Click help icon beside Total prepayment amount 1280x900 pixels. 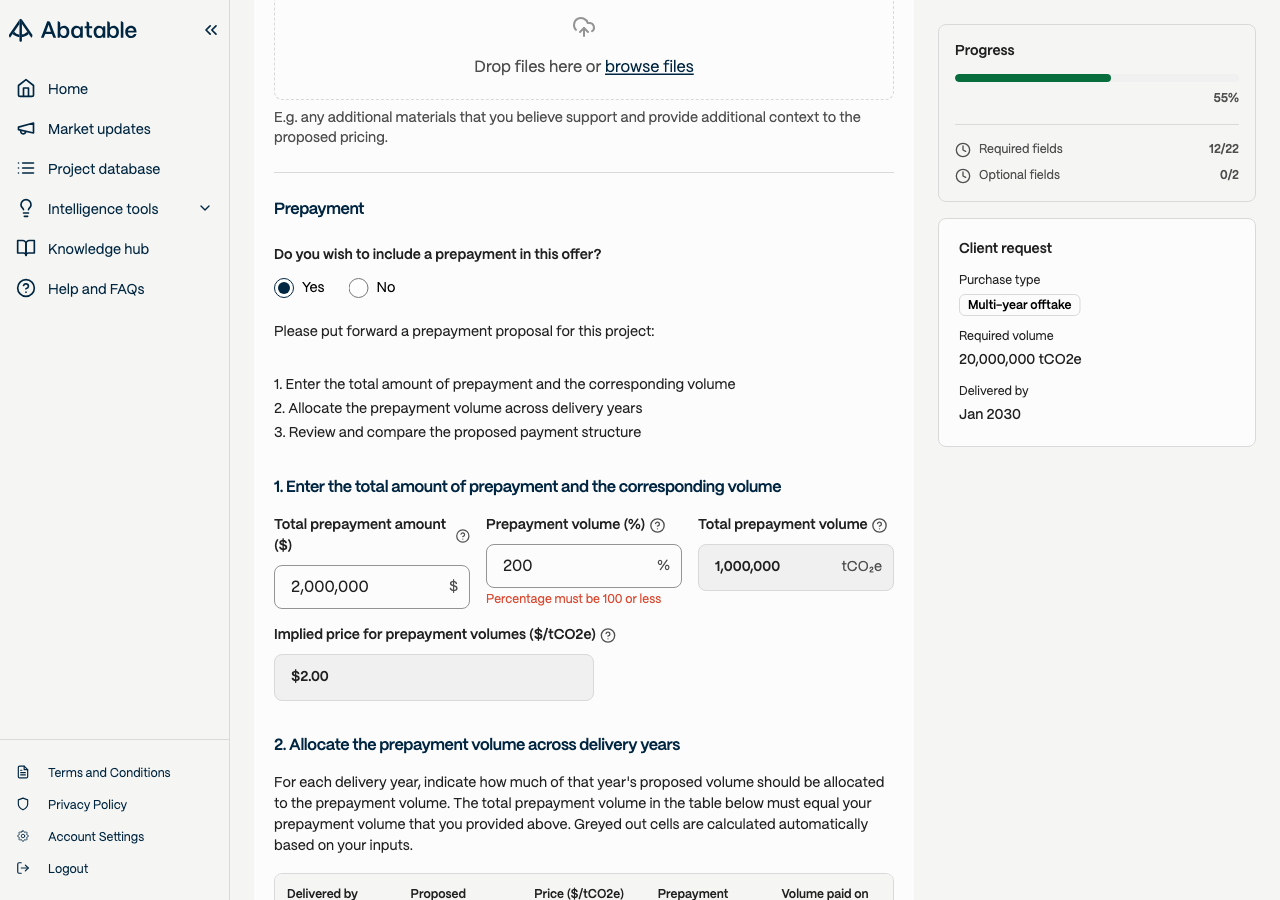[463, 536]
